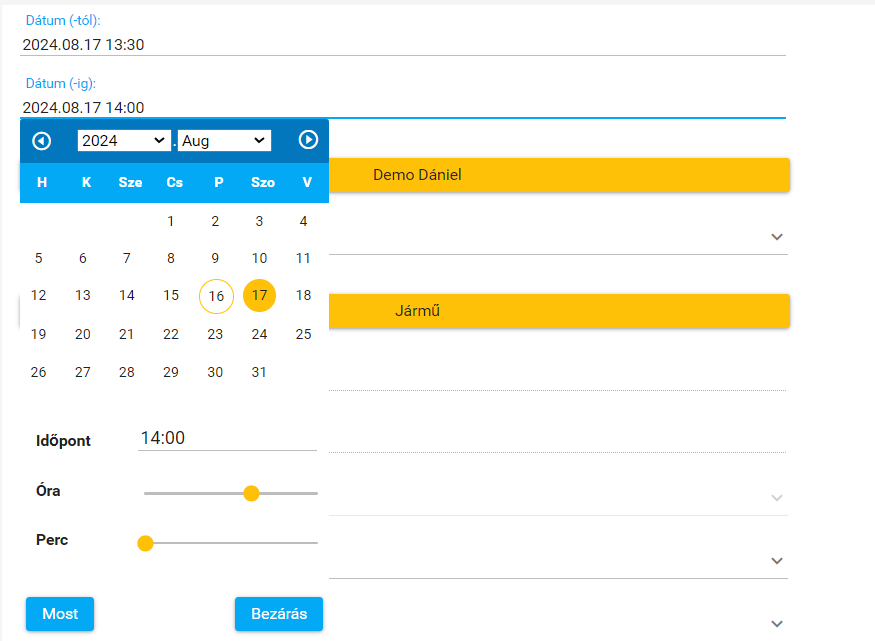Click the Óra slider handle

251,493
